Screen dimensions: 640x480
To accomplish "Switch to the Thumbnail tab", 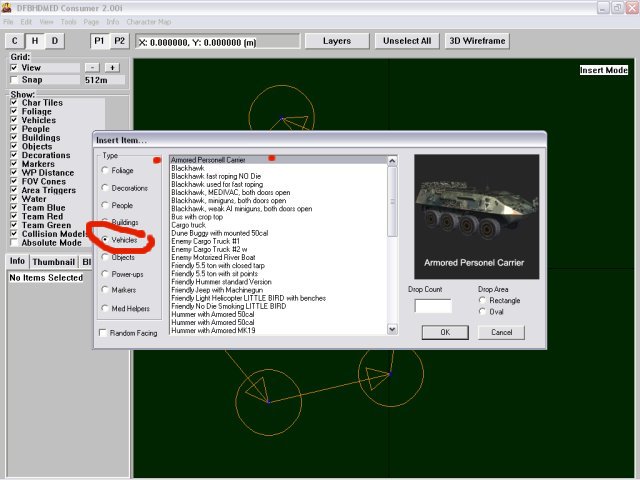I will (52, 261).
